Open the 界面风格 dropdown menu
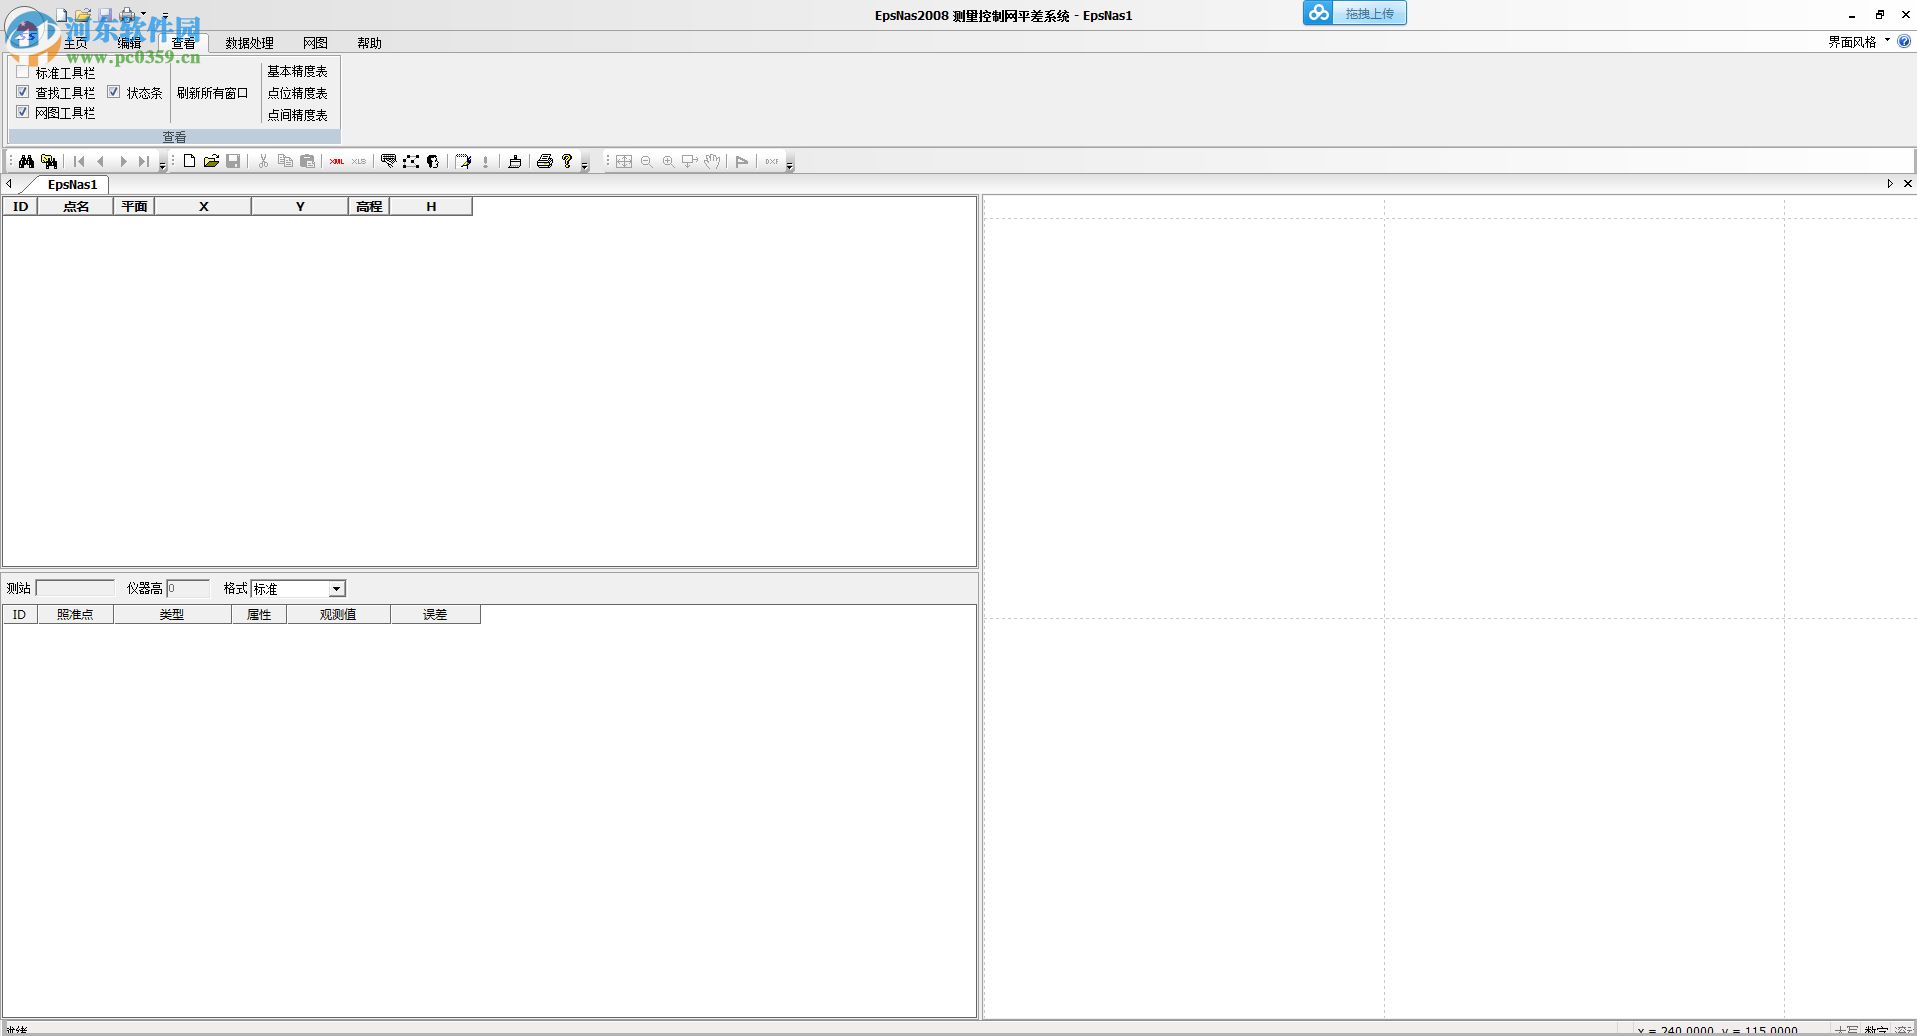 (1858, 42)
